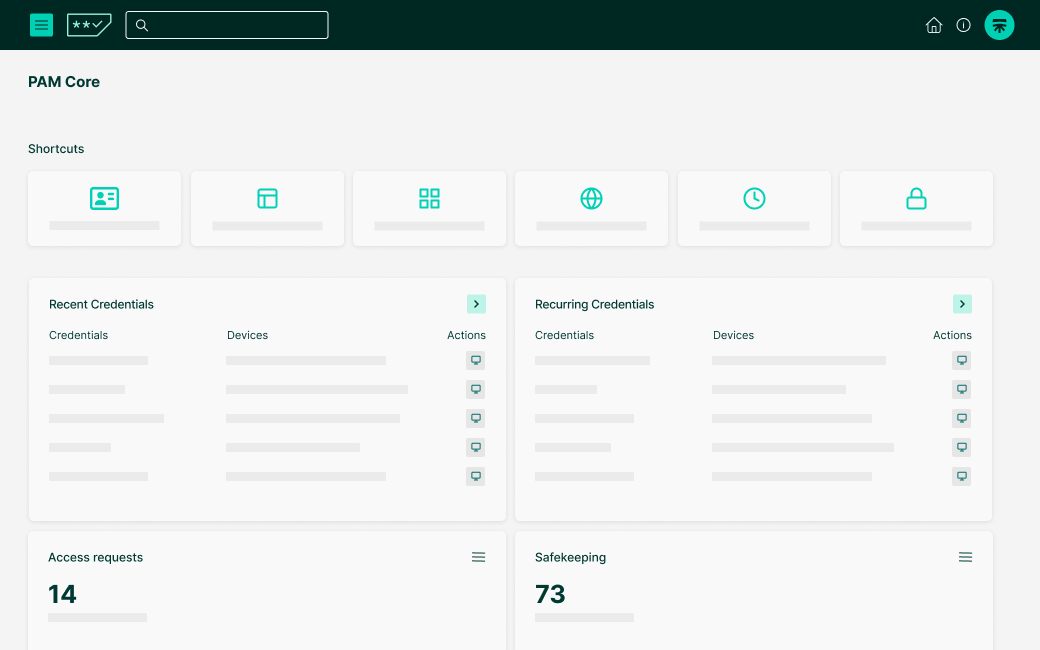Click the top search input field
1040x650 pixels.
click(227, 25)
